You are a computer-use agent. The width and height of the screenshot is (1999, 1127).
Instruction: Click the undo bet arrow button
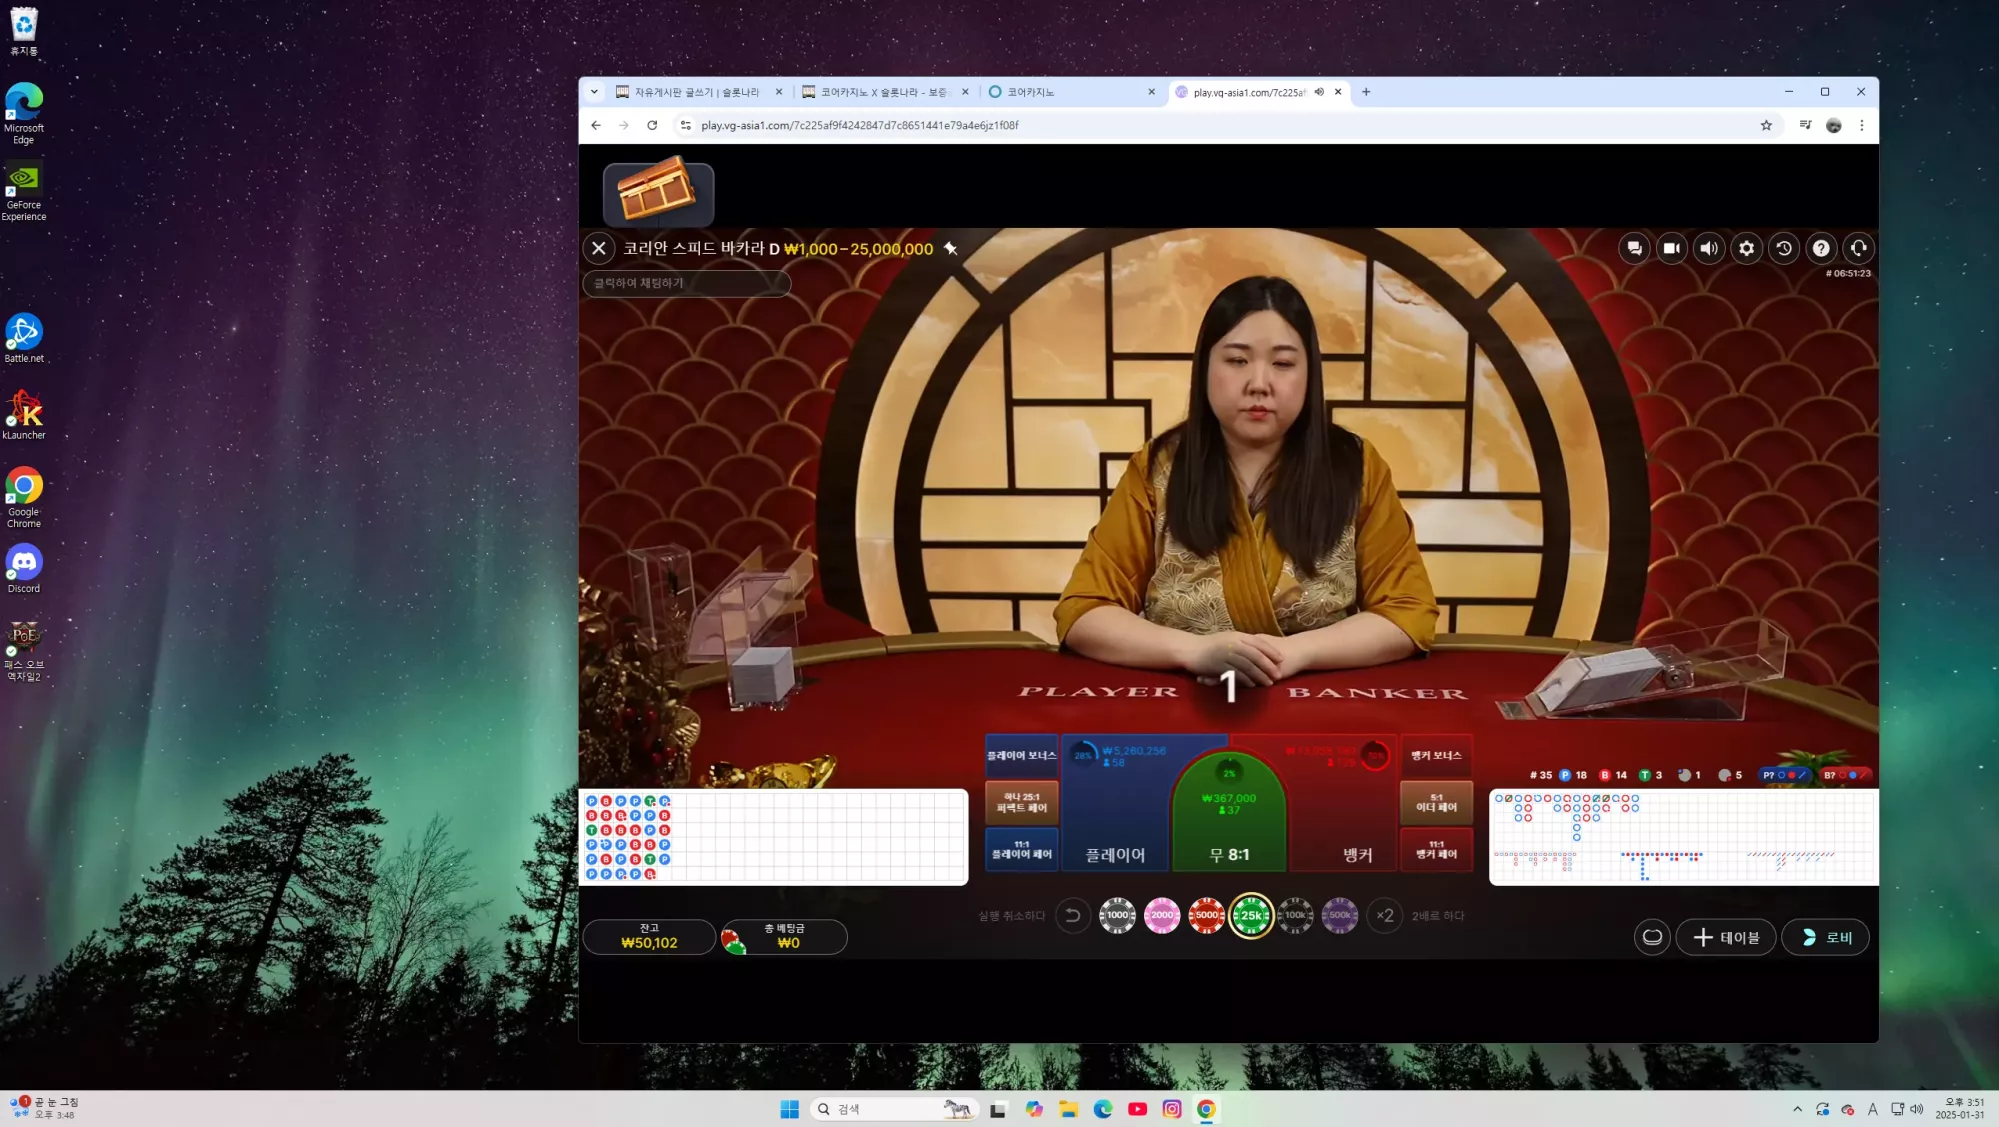coord(1073,915)
